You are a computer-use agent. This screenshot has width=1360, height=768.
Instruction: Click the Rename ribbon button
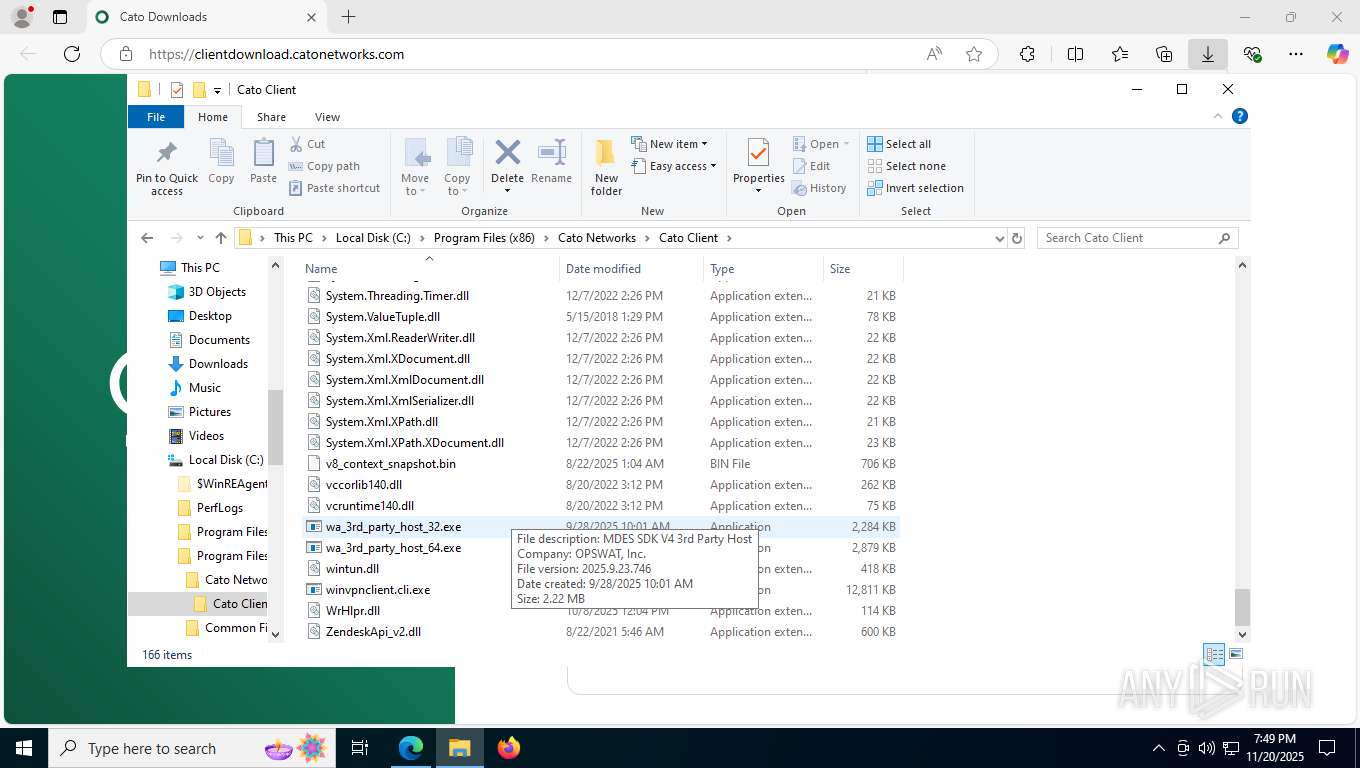[x=551, y=163]
